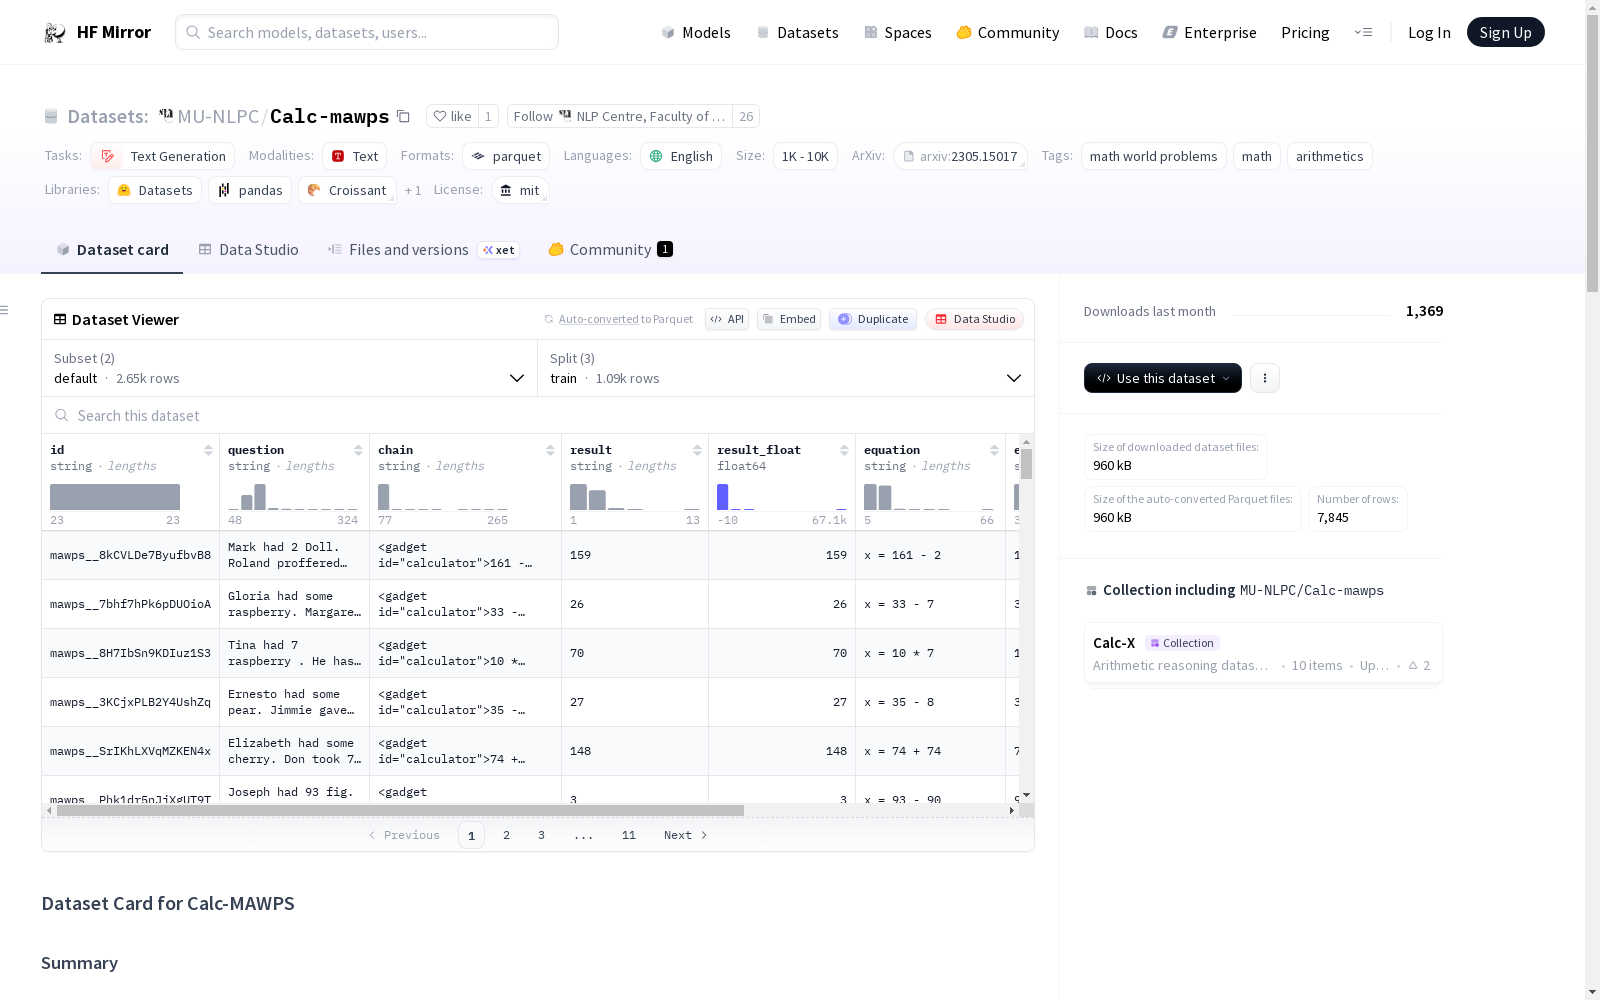Expand the Subset default dropdown
Viewport: 1600px width, 1000px height.
tap(290, 368)
